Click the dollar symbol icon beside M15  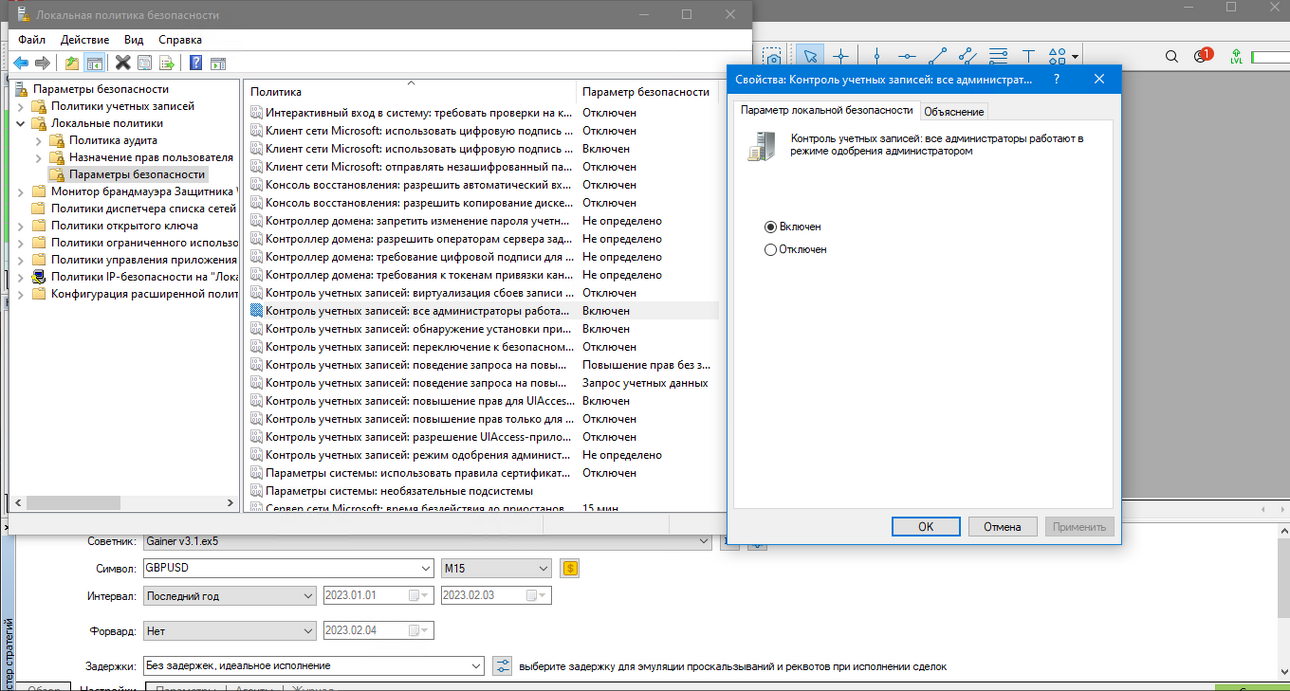tap(570, 568)
